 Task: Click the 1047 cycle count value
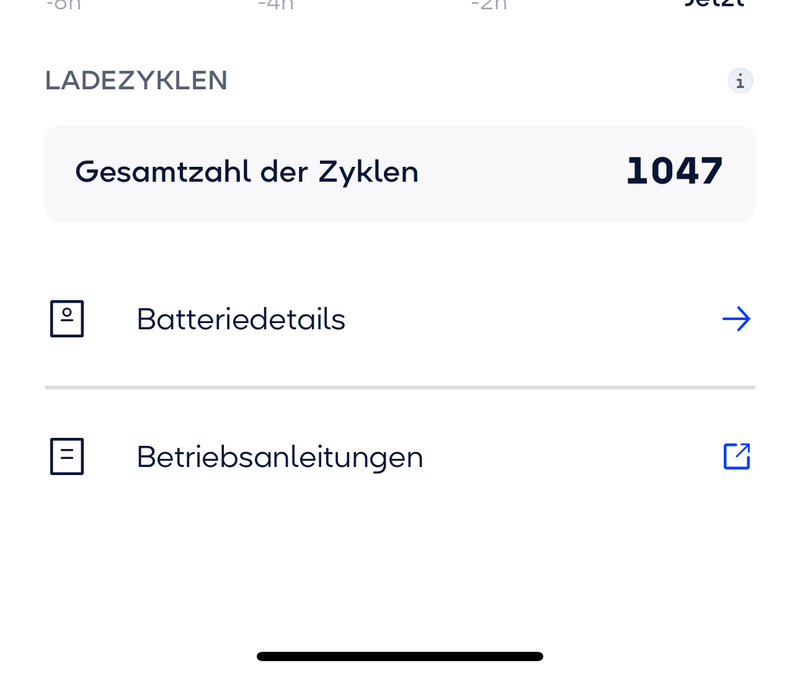click(x=674, y=172)
